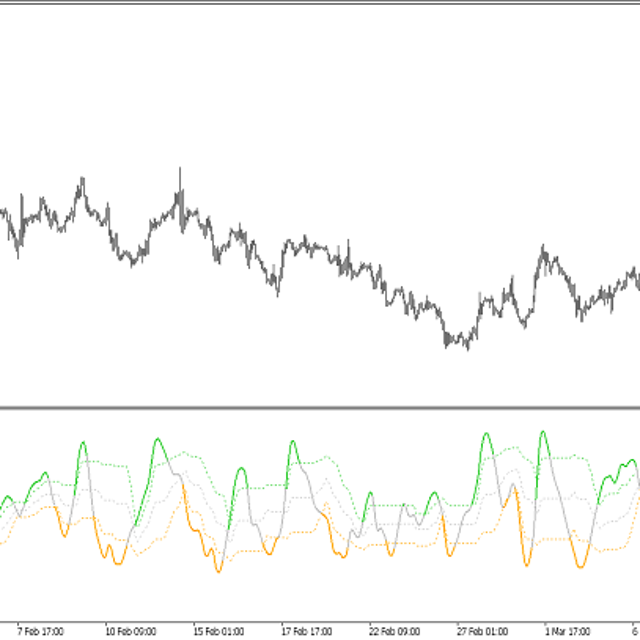Click the green oscillator peak above 17 Feb 17:00

291,443
